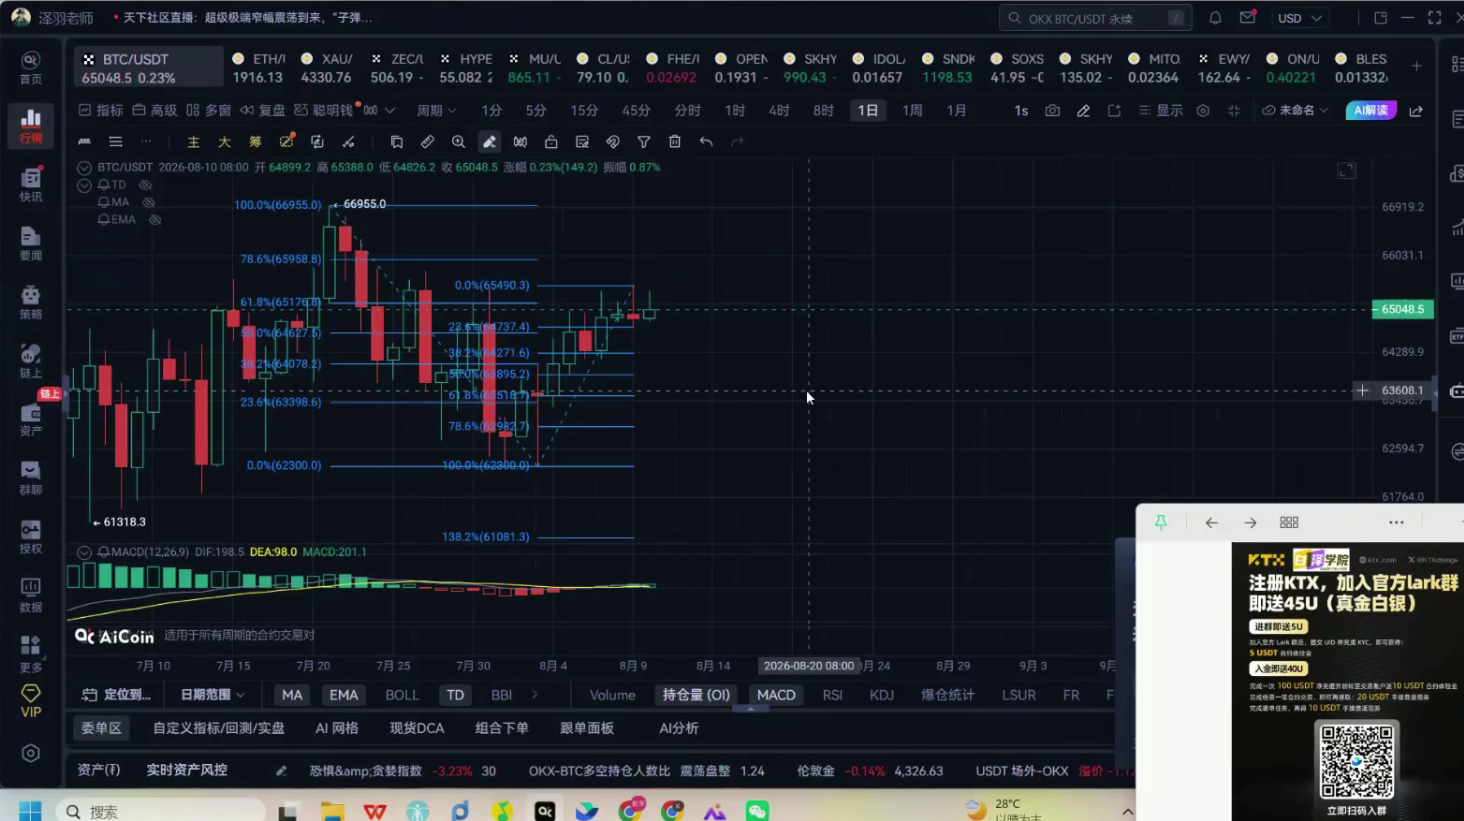
Task: Open the 周期 period dropdown
Action: click(436, 111)
